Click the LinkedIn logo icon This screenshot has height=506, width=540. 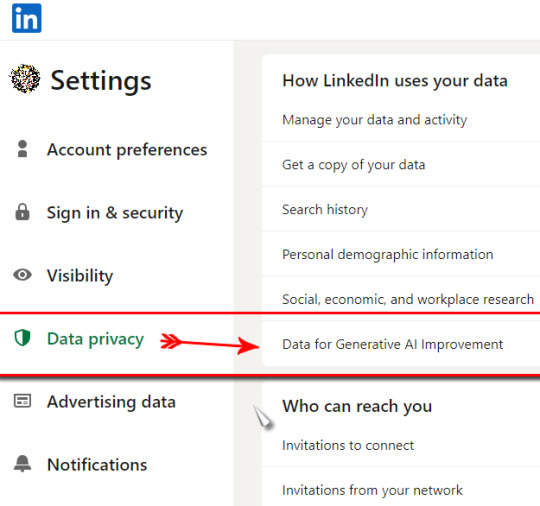click(27, 18)
